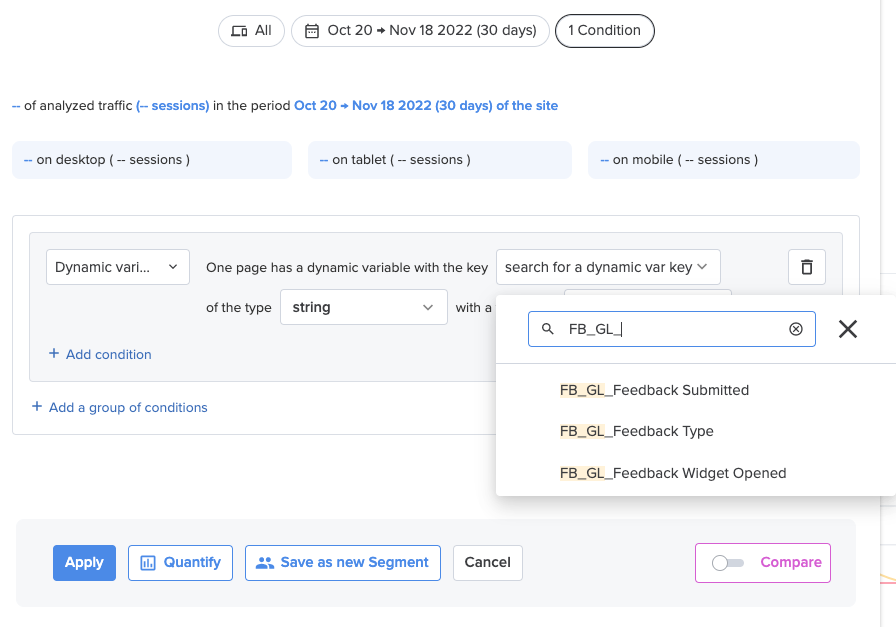Open the search for a dynamic var key dropdown
Screen dimensions: 896x627
click(x=608, y=267)
